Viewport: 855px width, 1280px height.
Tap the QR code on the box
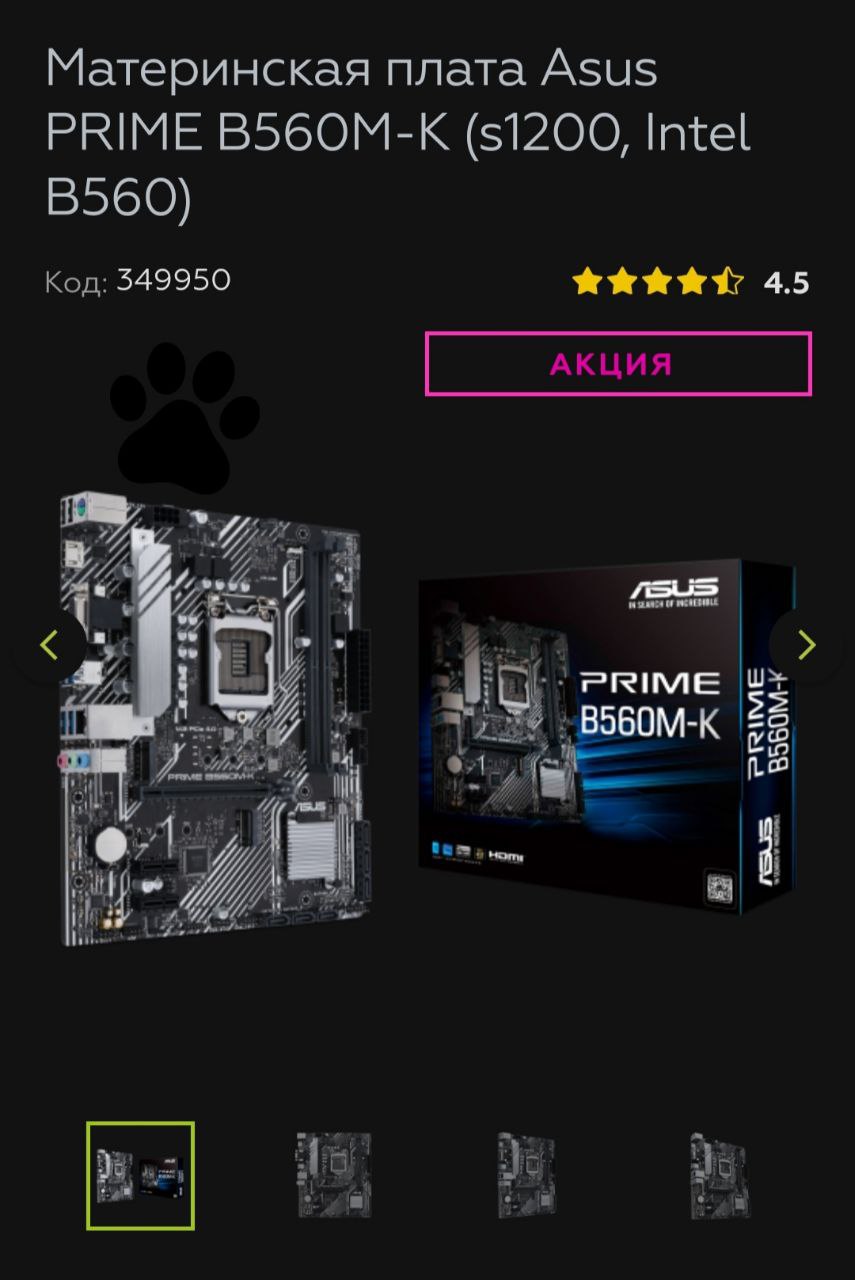[719, 885]
